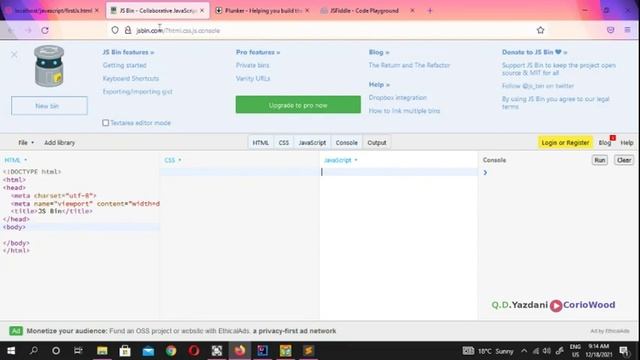
Task: Switch to Plunker browser tab
Action: pyautogui.click(x=262, y=11)
